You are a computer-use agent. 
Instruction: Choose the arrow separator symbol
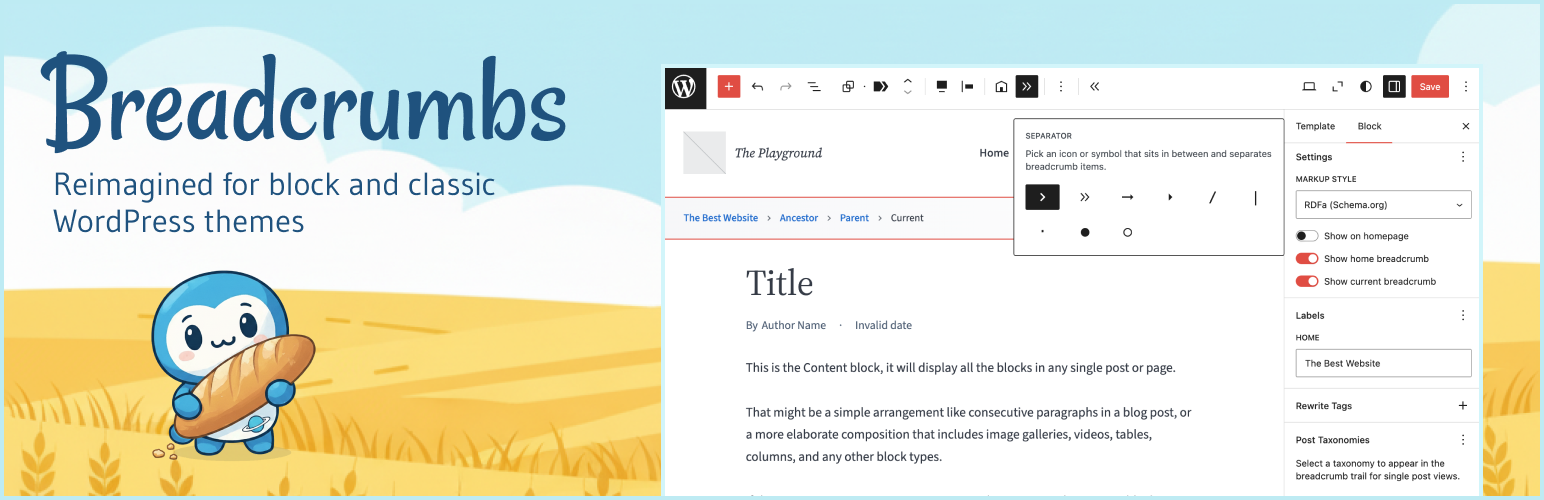(1127, 197)
